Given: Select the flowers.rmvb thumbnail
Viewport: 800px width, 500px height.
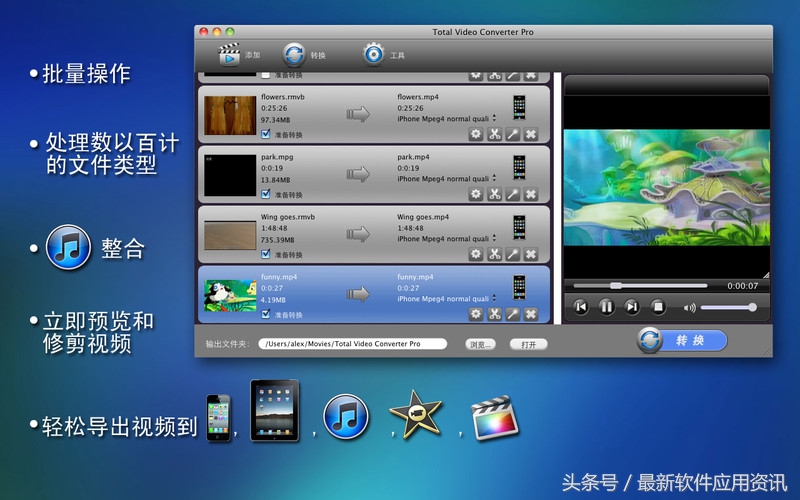Looking at the screenshot, I should point(230,115).
